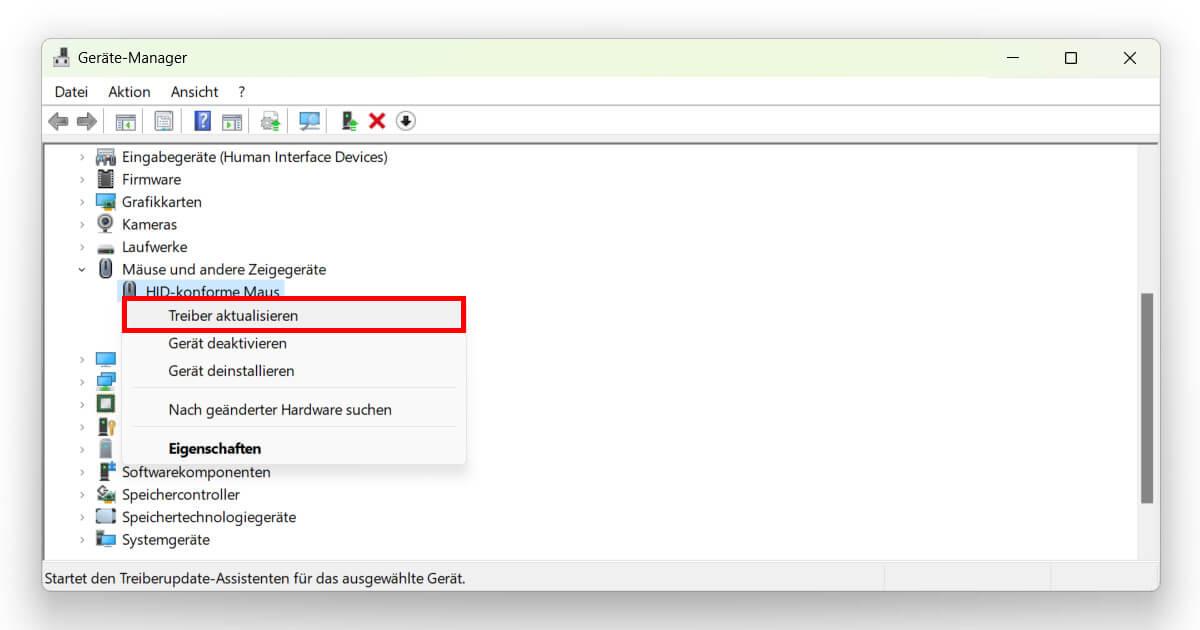Click the Disable device down-arrow toolbar icon
1200x630 pixels.
click(406, 120)
